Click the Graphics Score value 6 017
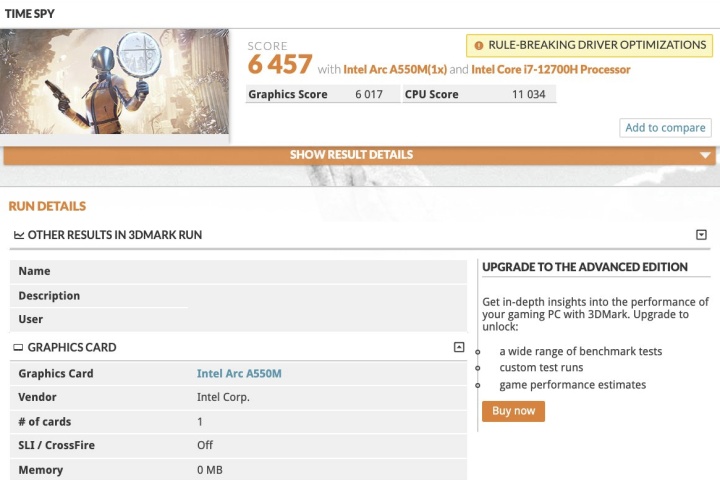 (369, 95)
